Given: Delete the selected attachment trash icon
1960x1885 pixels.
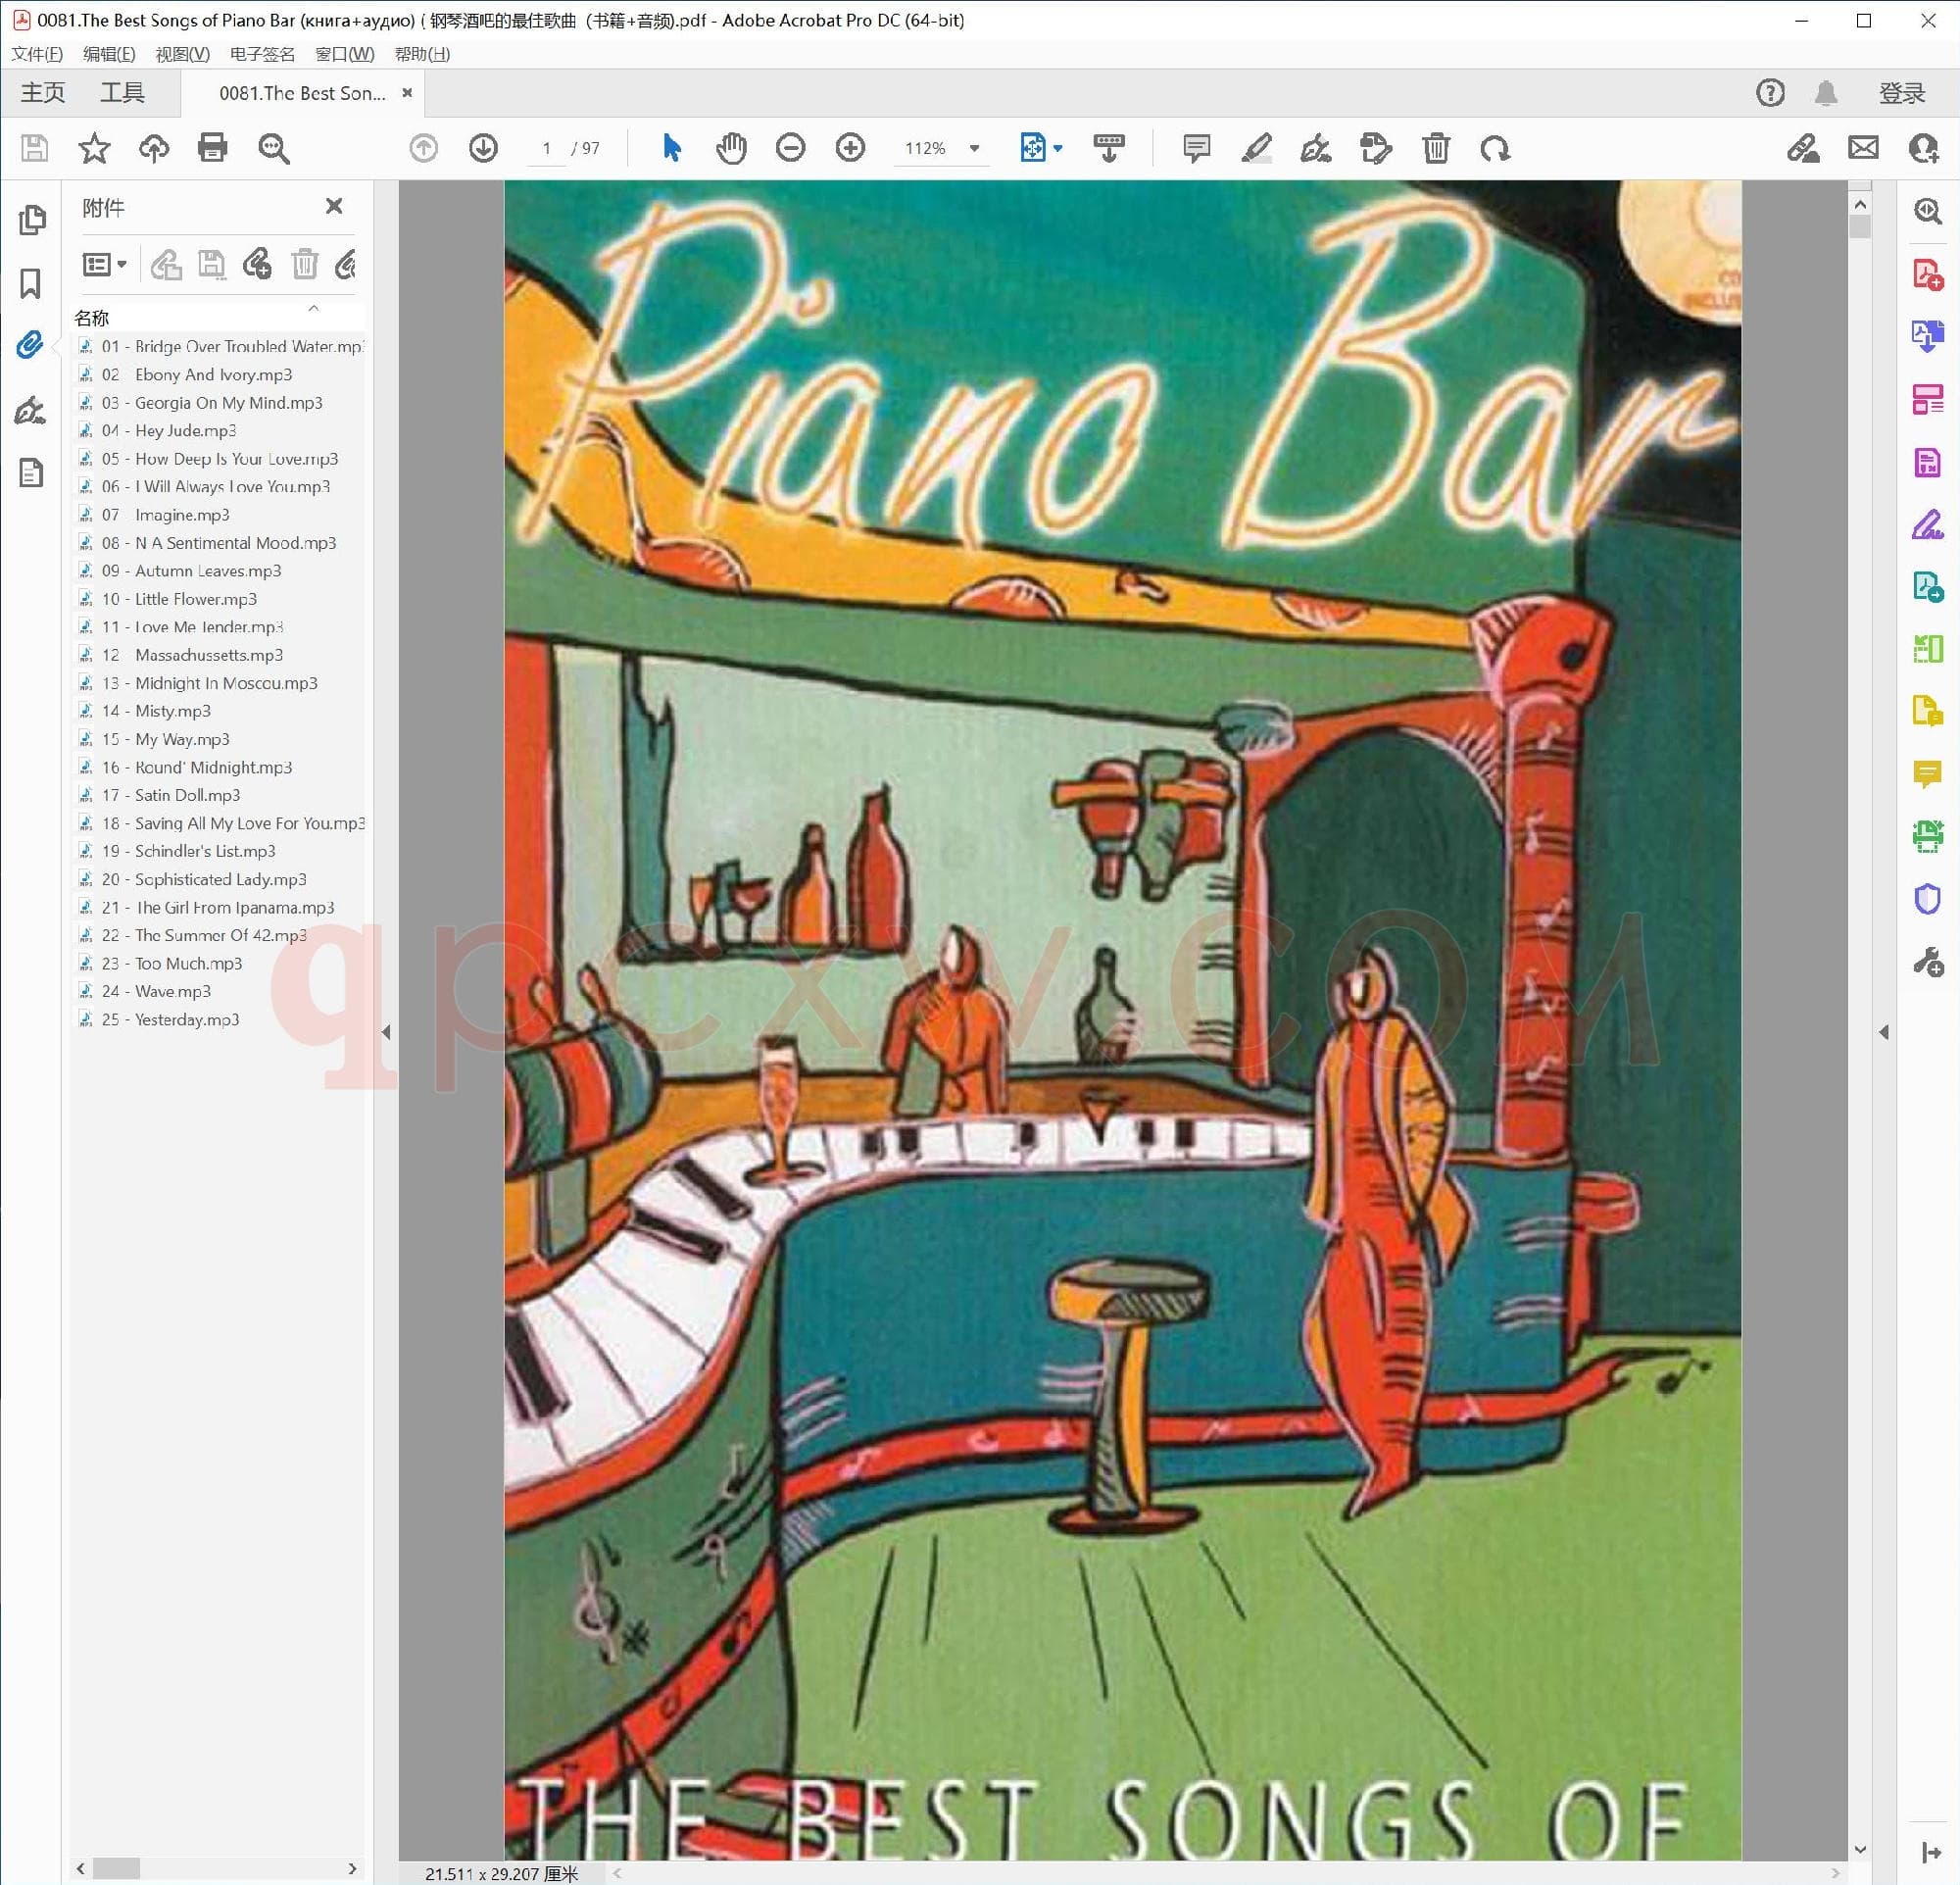Looking at the screenshot, I should click(304, 264).
